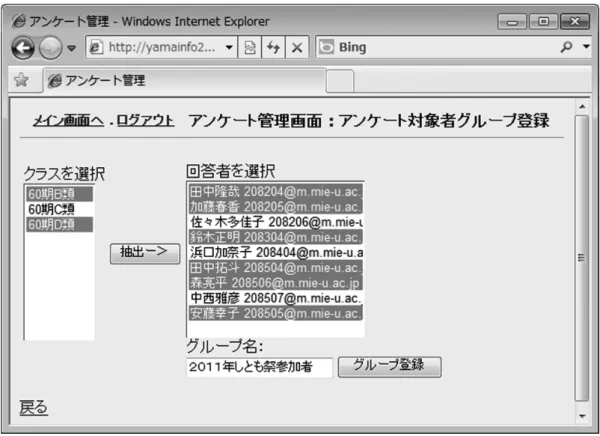Screen dimensions: 600x436
Task: Toggle the Compatibility View icon
Action: click(x=250, y=47)
